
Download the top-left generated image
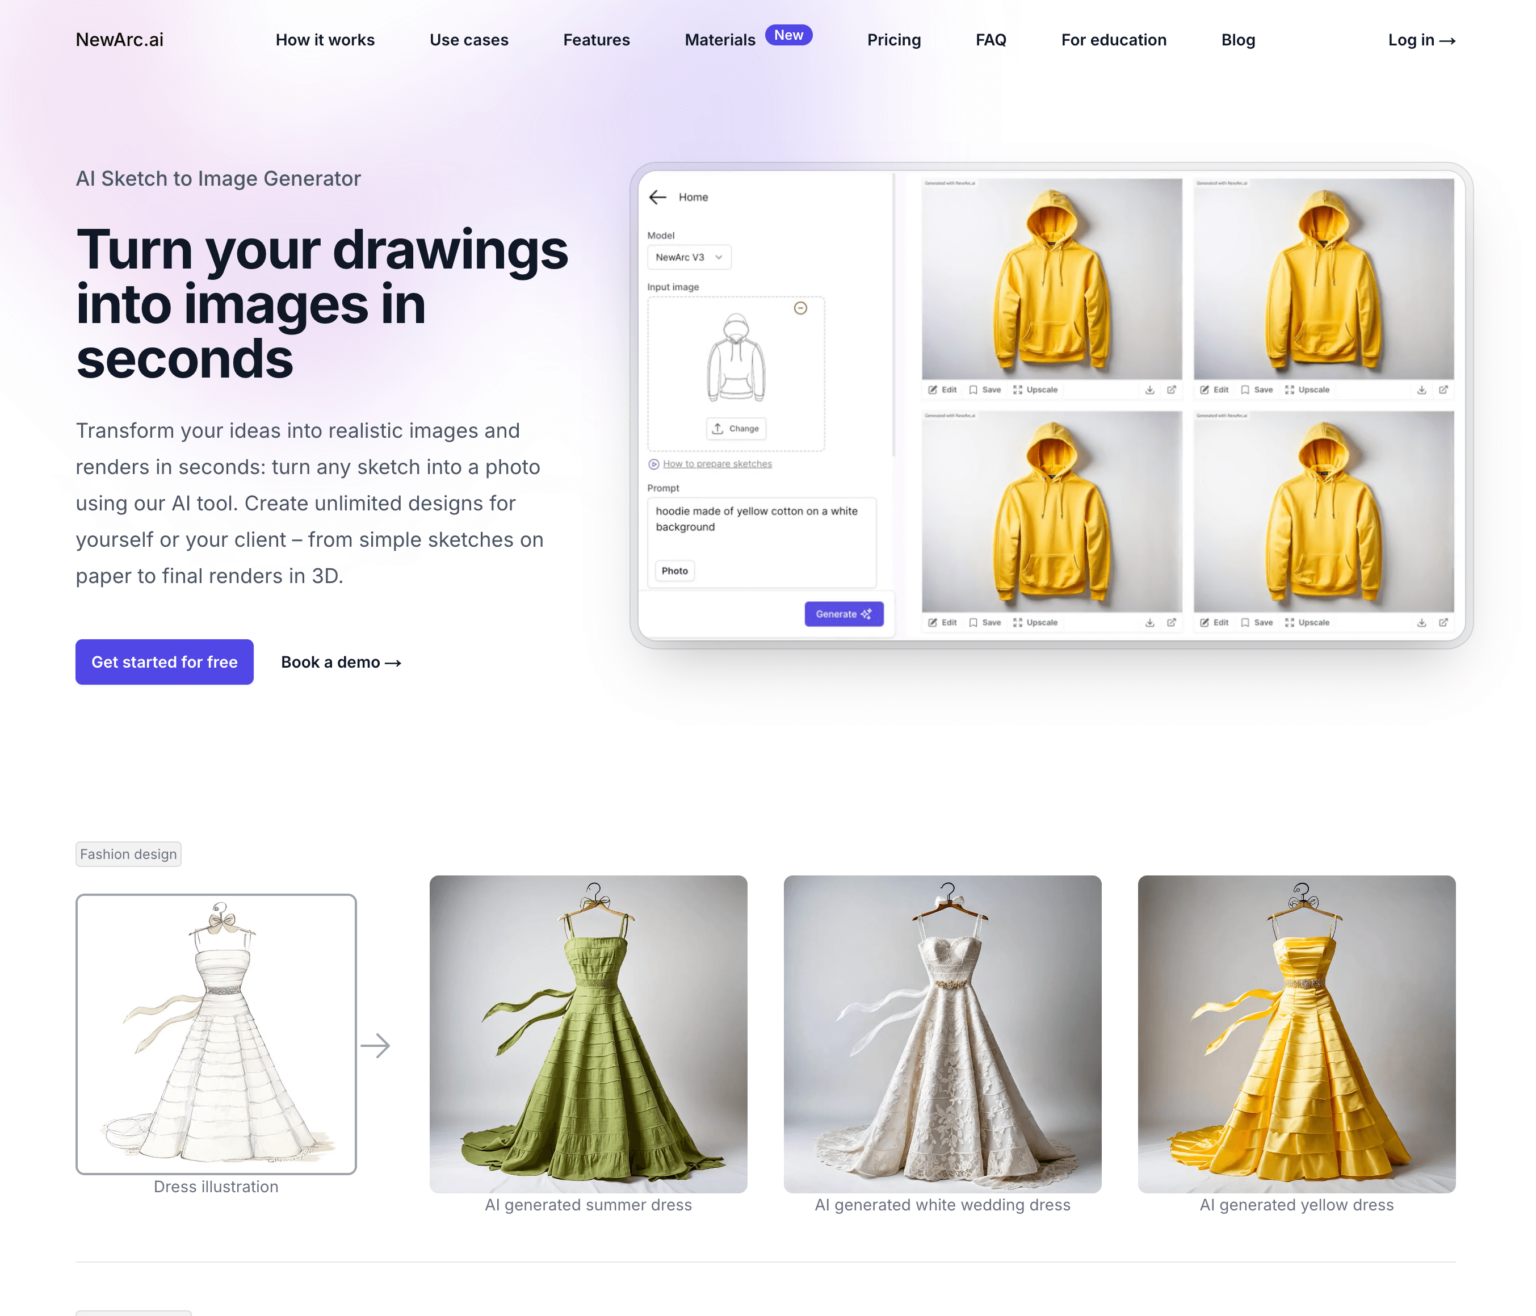1148,390
